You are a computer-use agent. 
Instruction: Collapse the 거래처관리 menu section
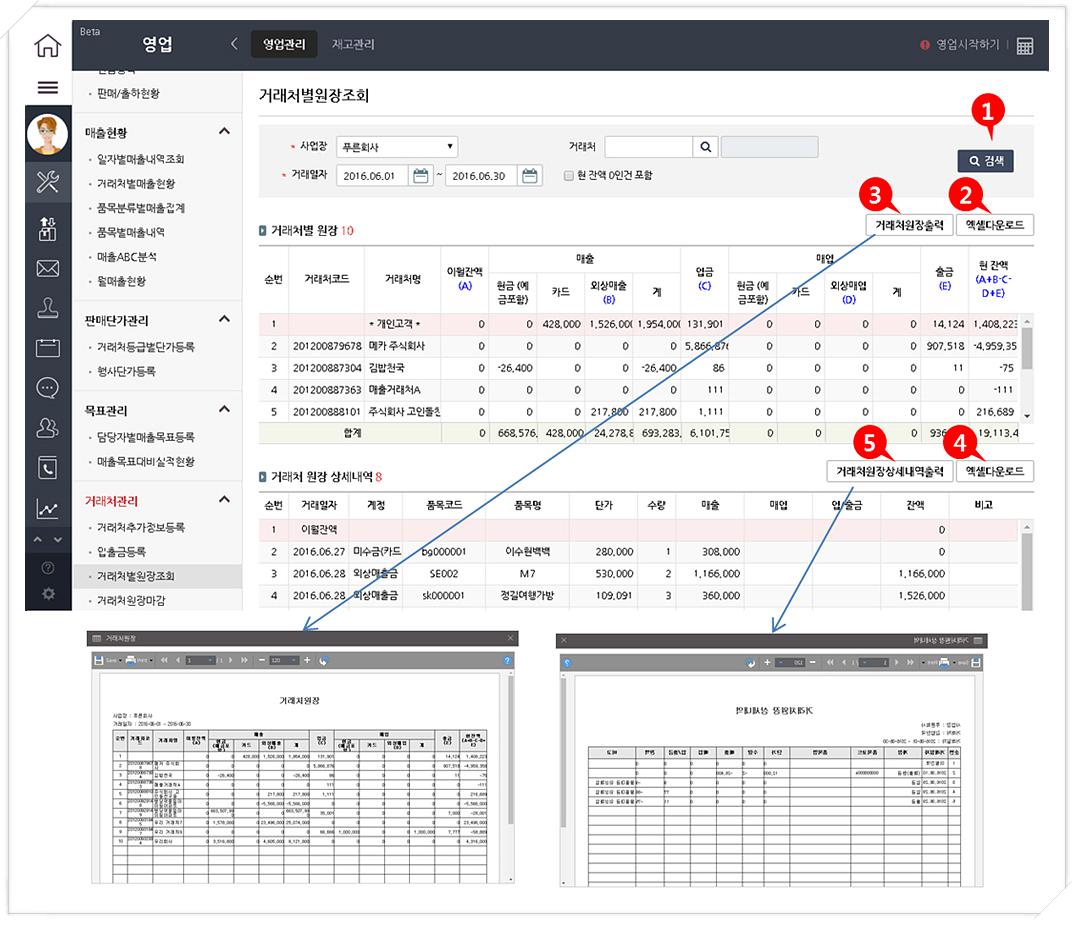pos(224,500)
